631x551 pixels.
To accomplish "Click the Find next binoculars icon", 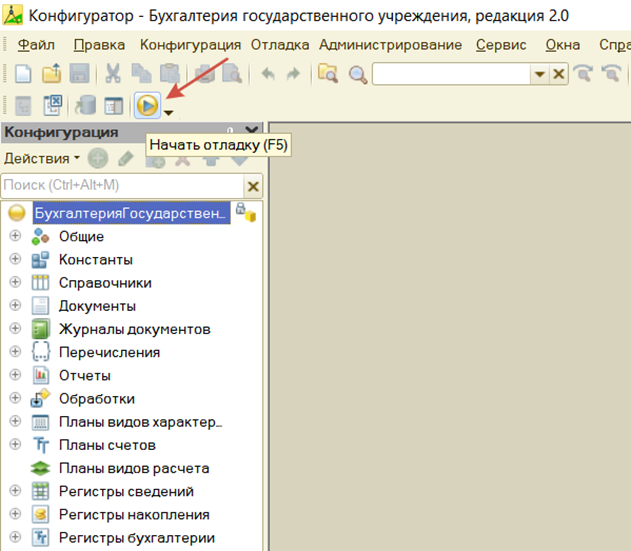I will 583,74.
